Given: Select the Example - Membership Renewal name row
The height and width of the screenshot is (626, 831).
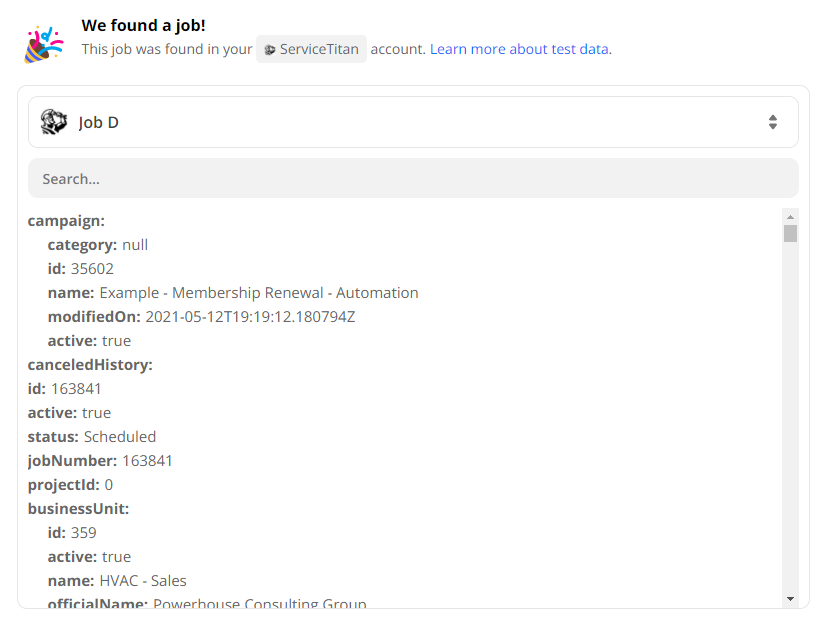Looking at the screenshot, I should tap(233, 293).
